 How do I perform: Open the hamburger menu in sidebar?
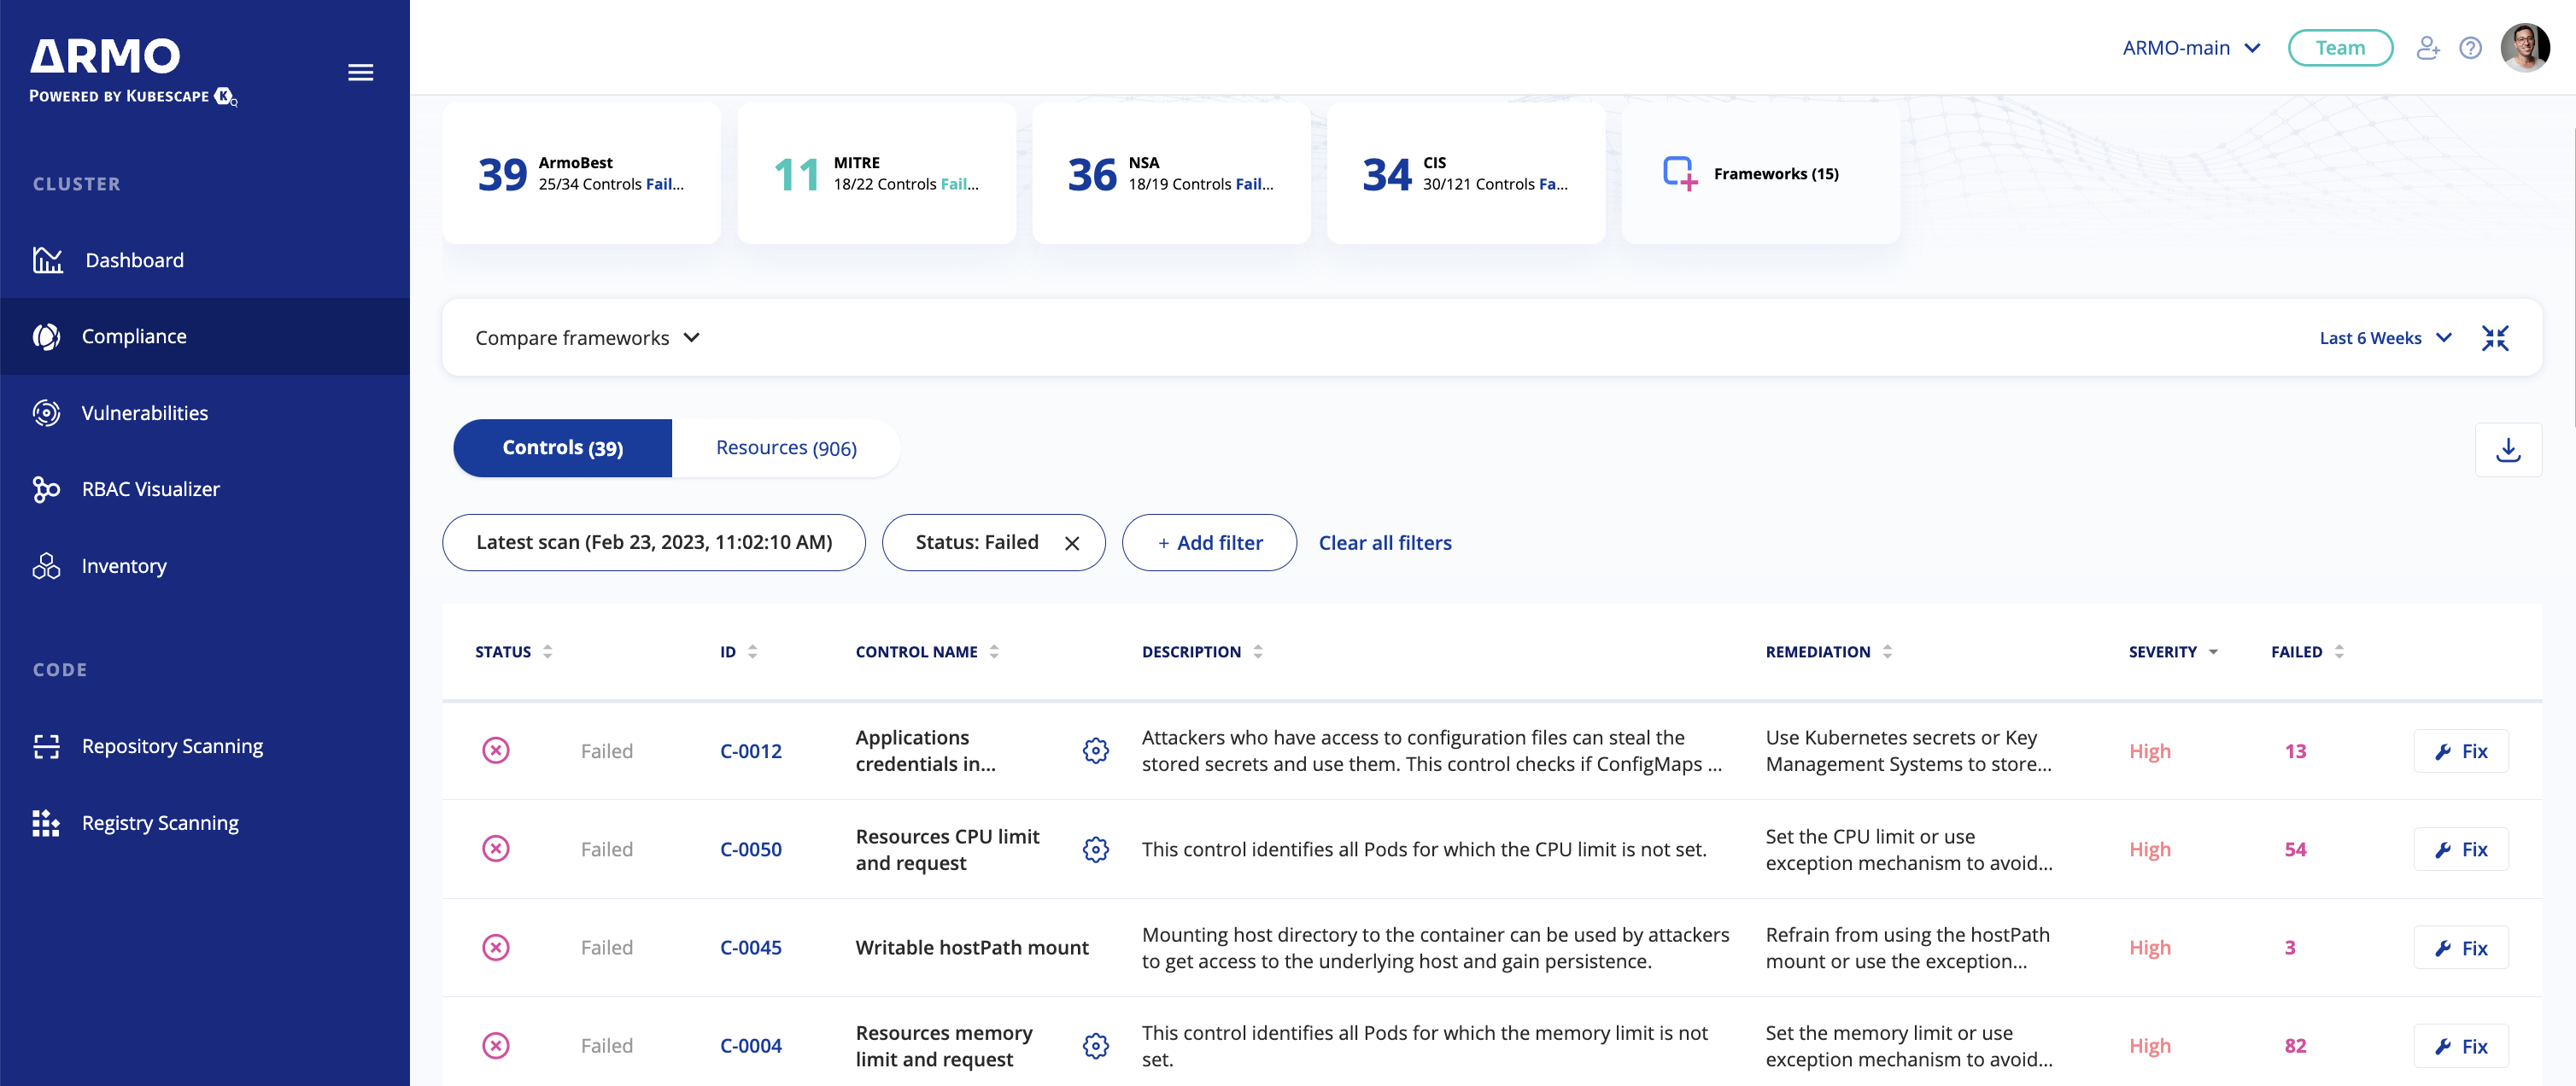coord(360,72)
